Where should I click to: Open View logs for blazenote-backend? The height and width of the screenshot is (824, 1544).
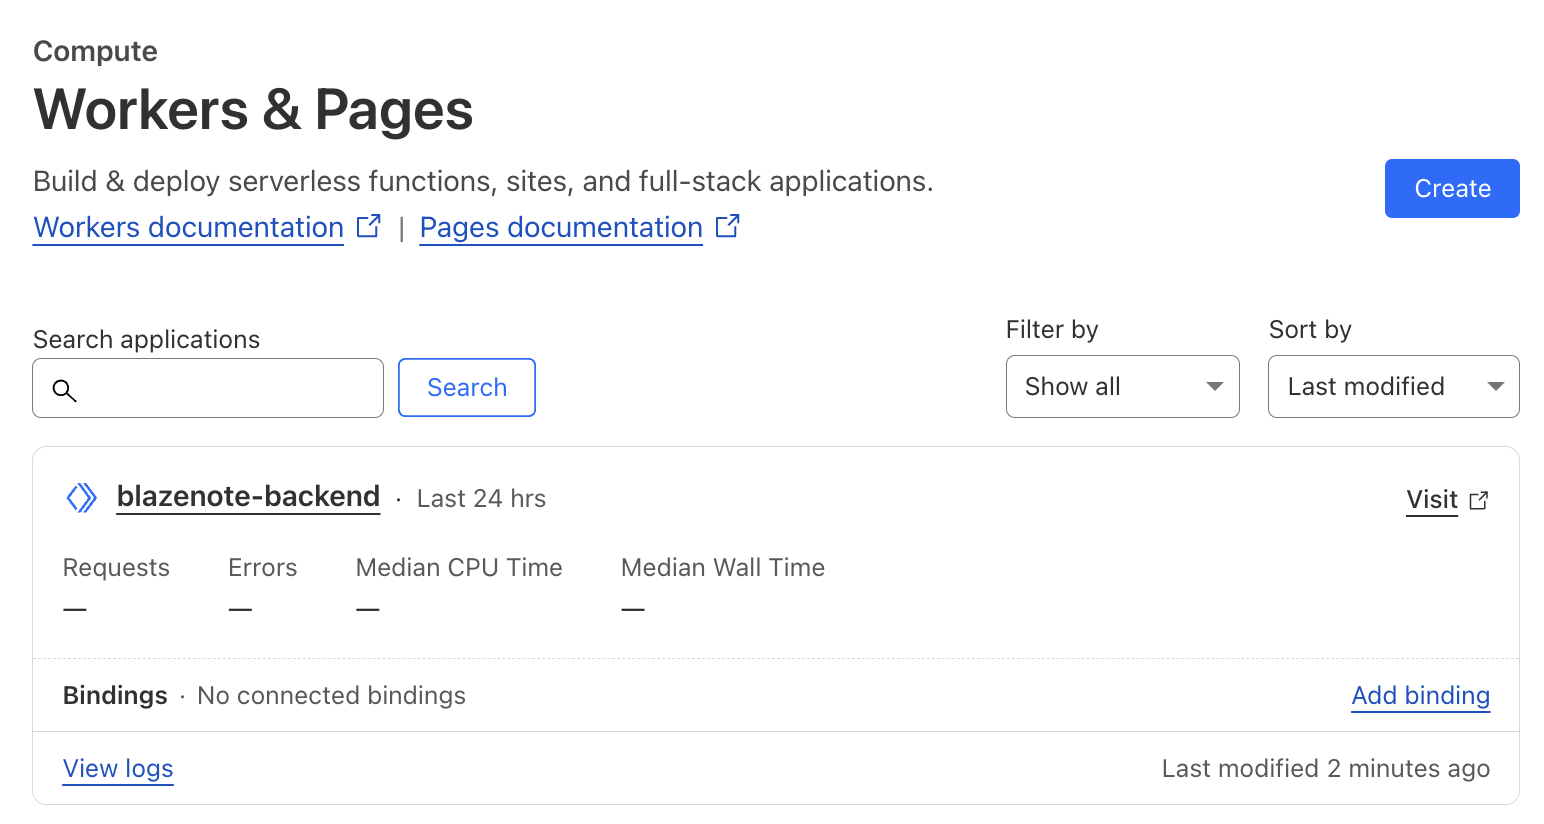pyautogui.click(x=118, y=768)
